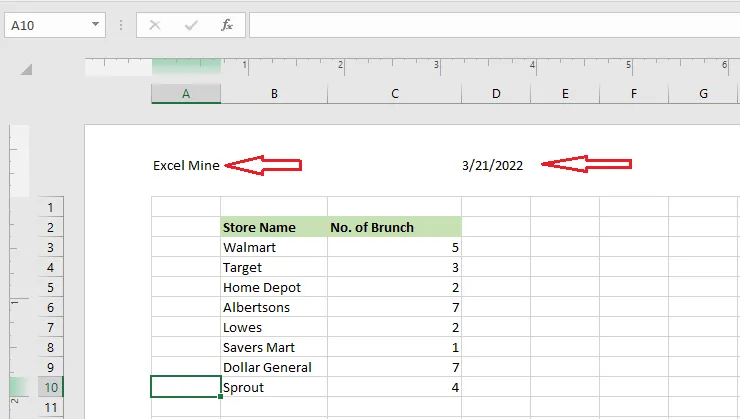Select row 1 header

click(x=50, y=207)
